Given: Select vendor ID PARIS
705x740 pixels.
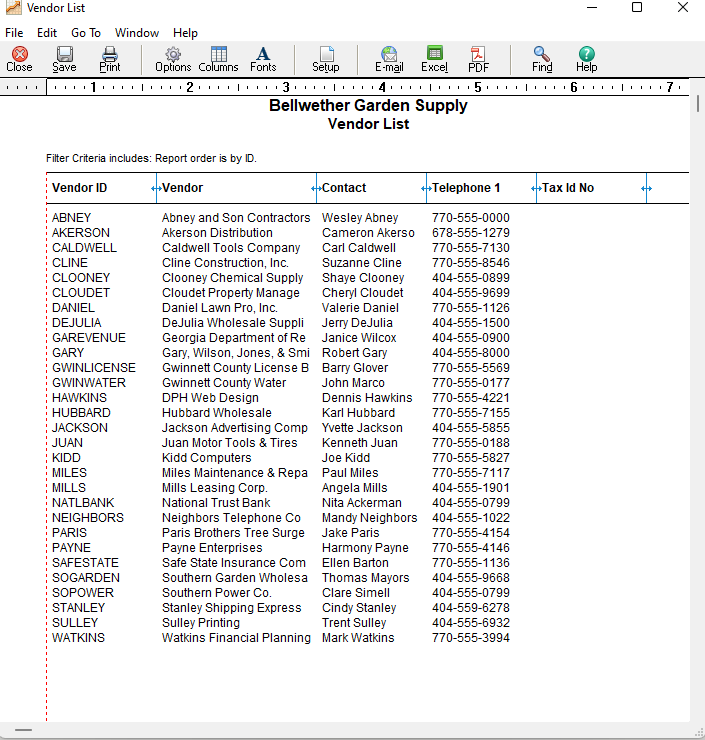Looking at the screenshot, I should [x=69, y=533].
